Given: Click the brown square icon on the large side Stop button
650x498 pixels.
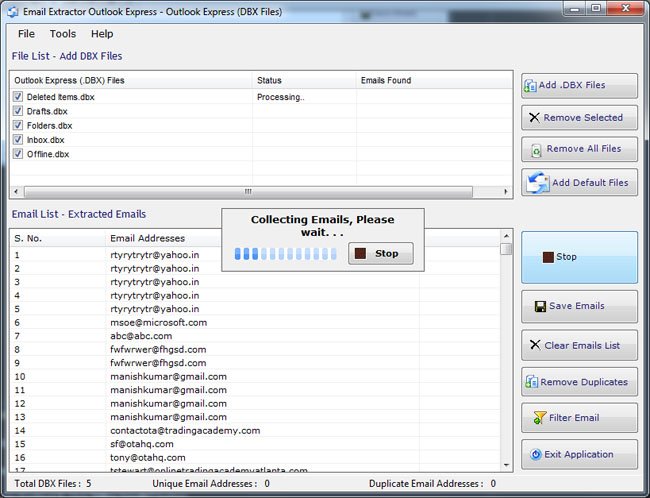Looking at the screenshot, I should tap(548, 257).
